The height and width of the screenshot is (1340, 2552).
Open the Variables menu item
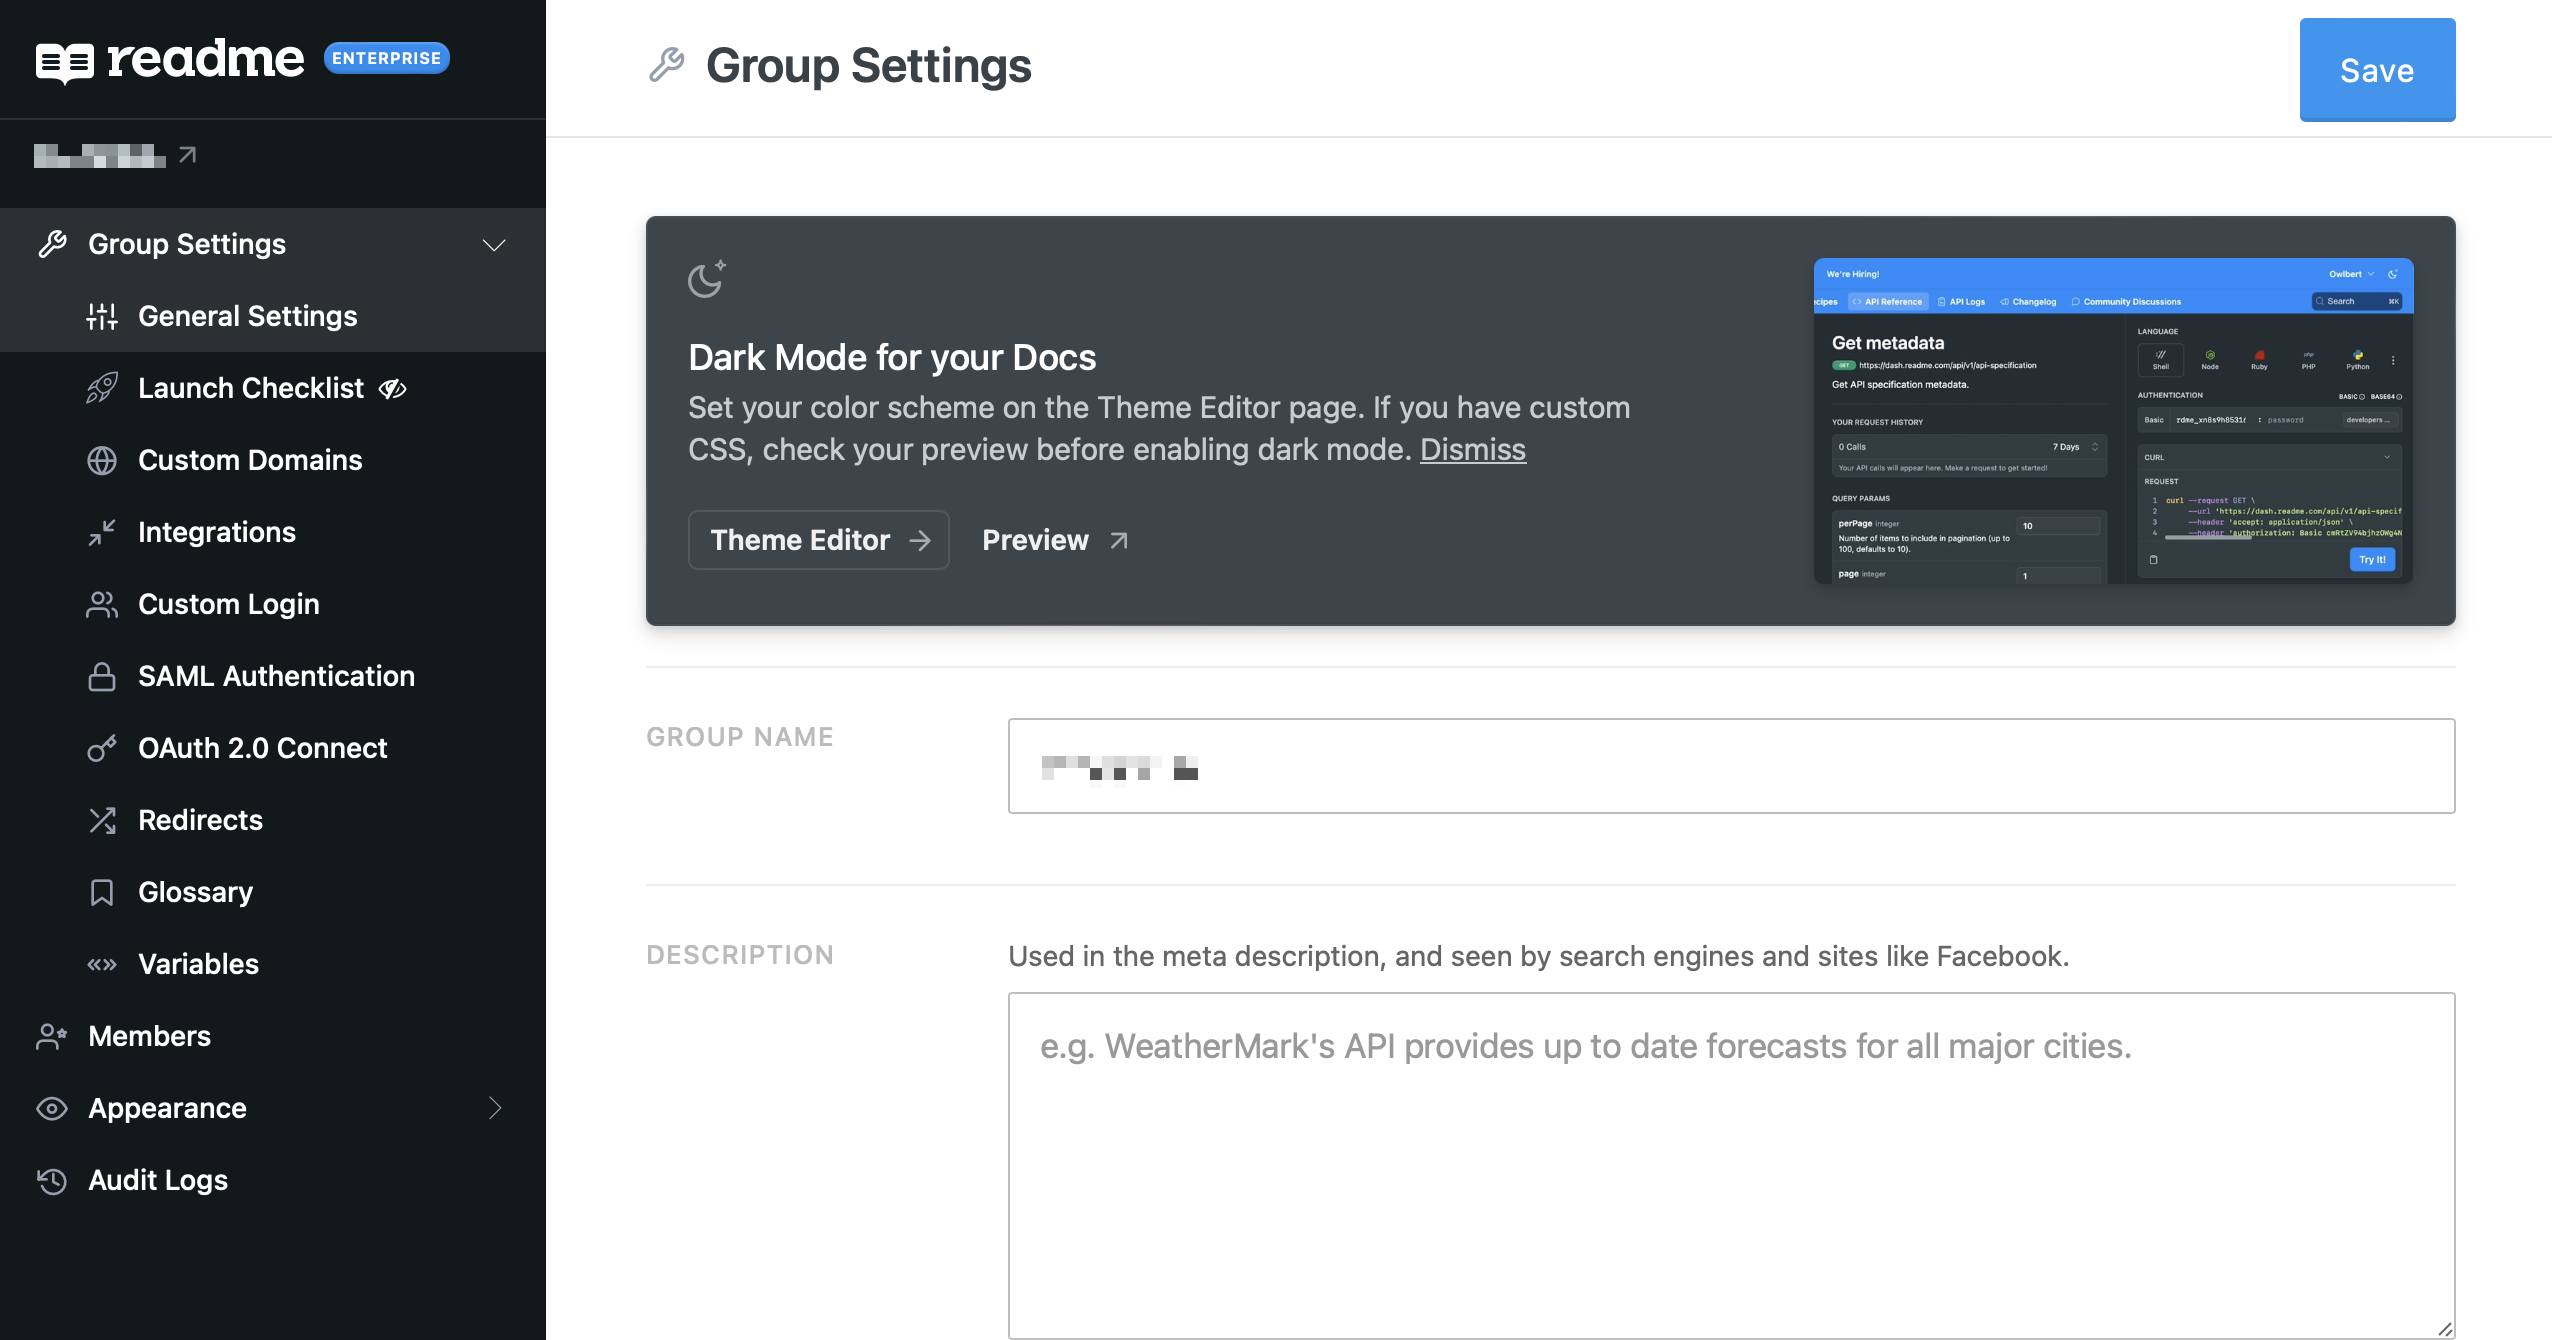click(198, 964)
